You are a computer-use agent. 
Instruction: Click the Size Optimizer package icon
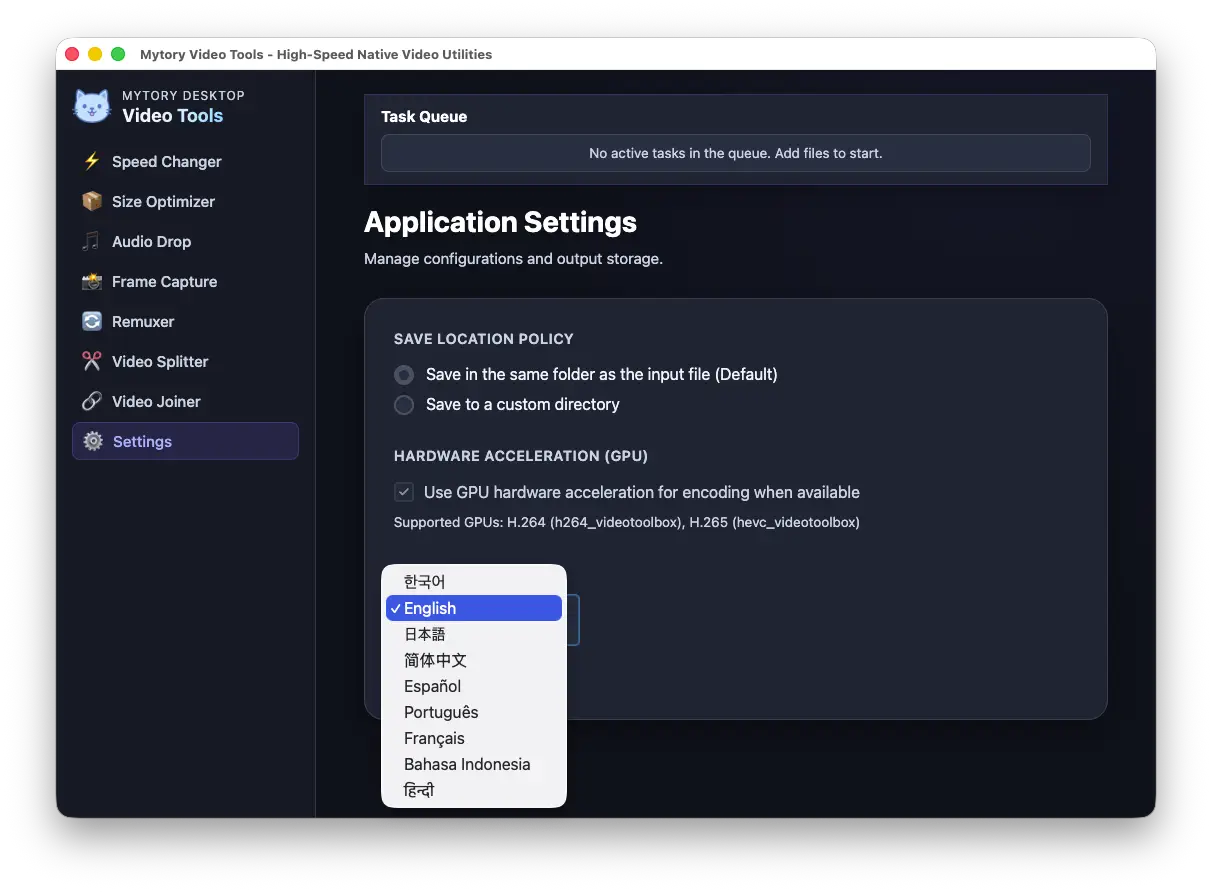(92, 202)
